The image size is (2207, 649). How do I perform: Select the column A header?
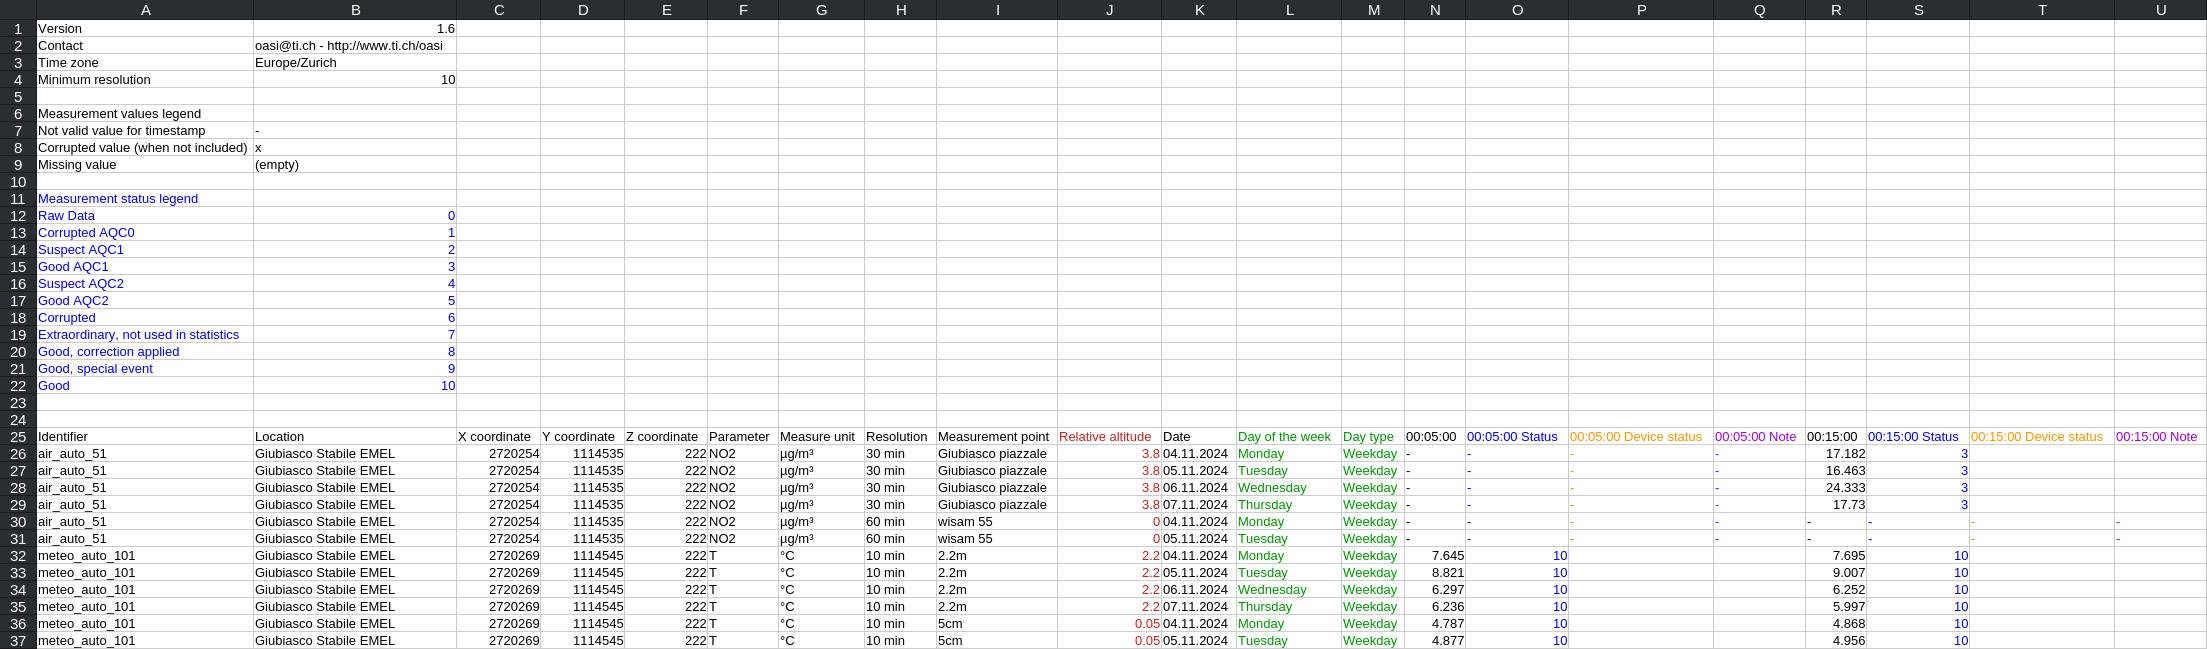145,10
